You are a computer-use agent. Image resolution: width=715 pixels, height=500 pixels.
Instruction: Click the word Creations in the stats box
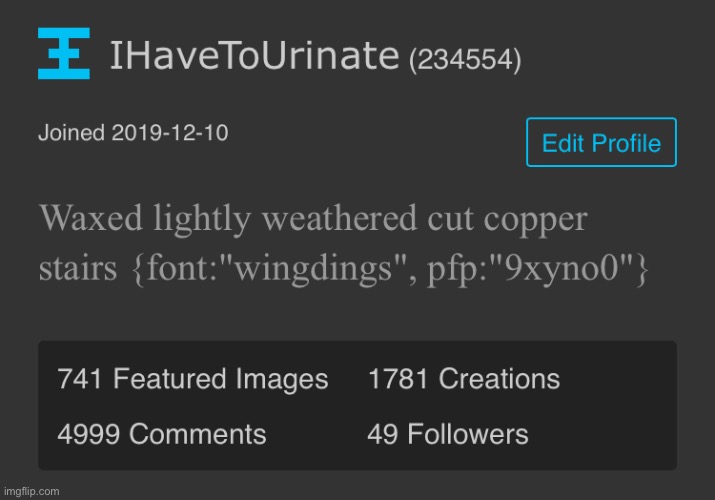[x=499, y=379]
